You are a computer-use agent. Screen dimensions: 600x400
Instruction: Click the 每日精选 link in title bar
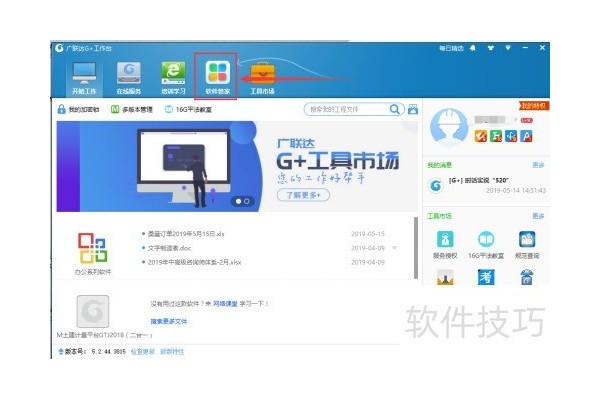[451, 48]
